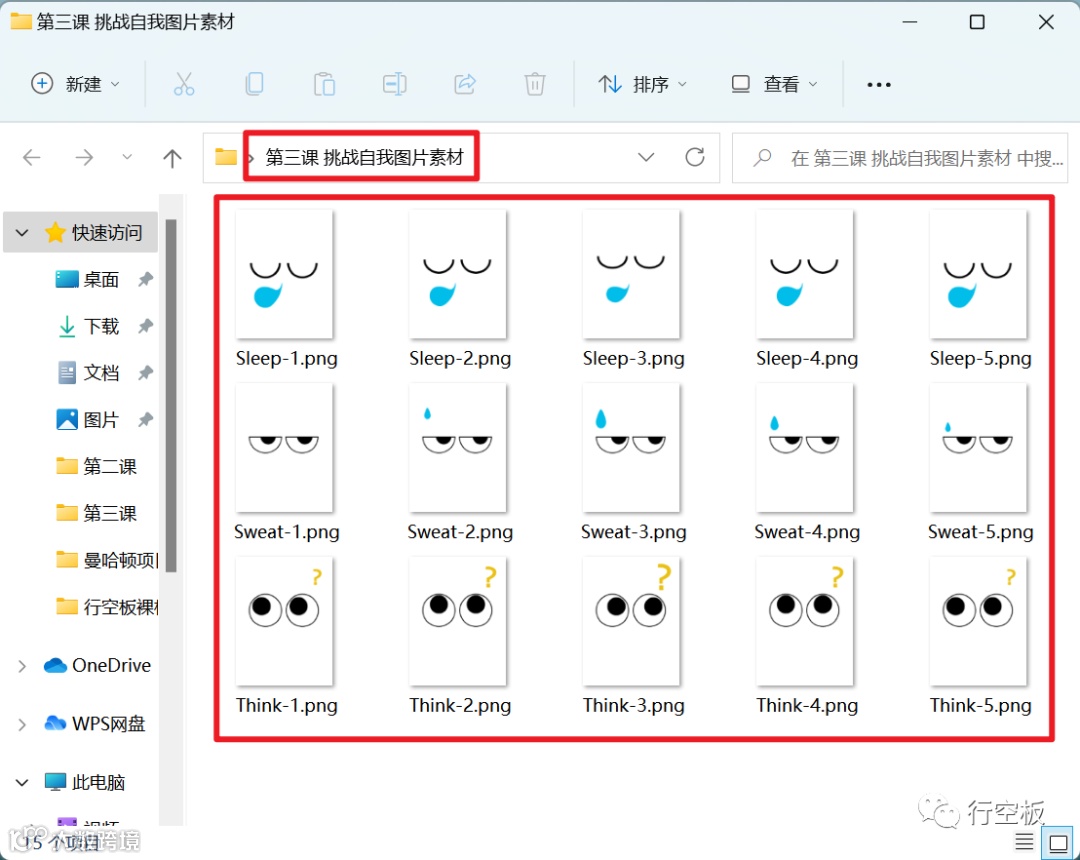
Task: Click the address path 第三课 挑战自我图片素材
Action: pyautogui.click(x=364, y=158)
